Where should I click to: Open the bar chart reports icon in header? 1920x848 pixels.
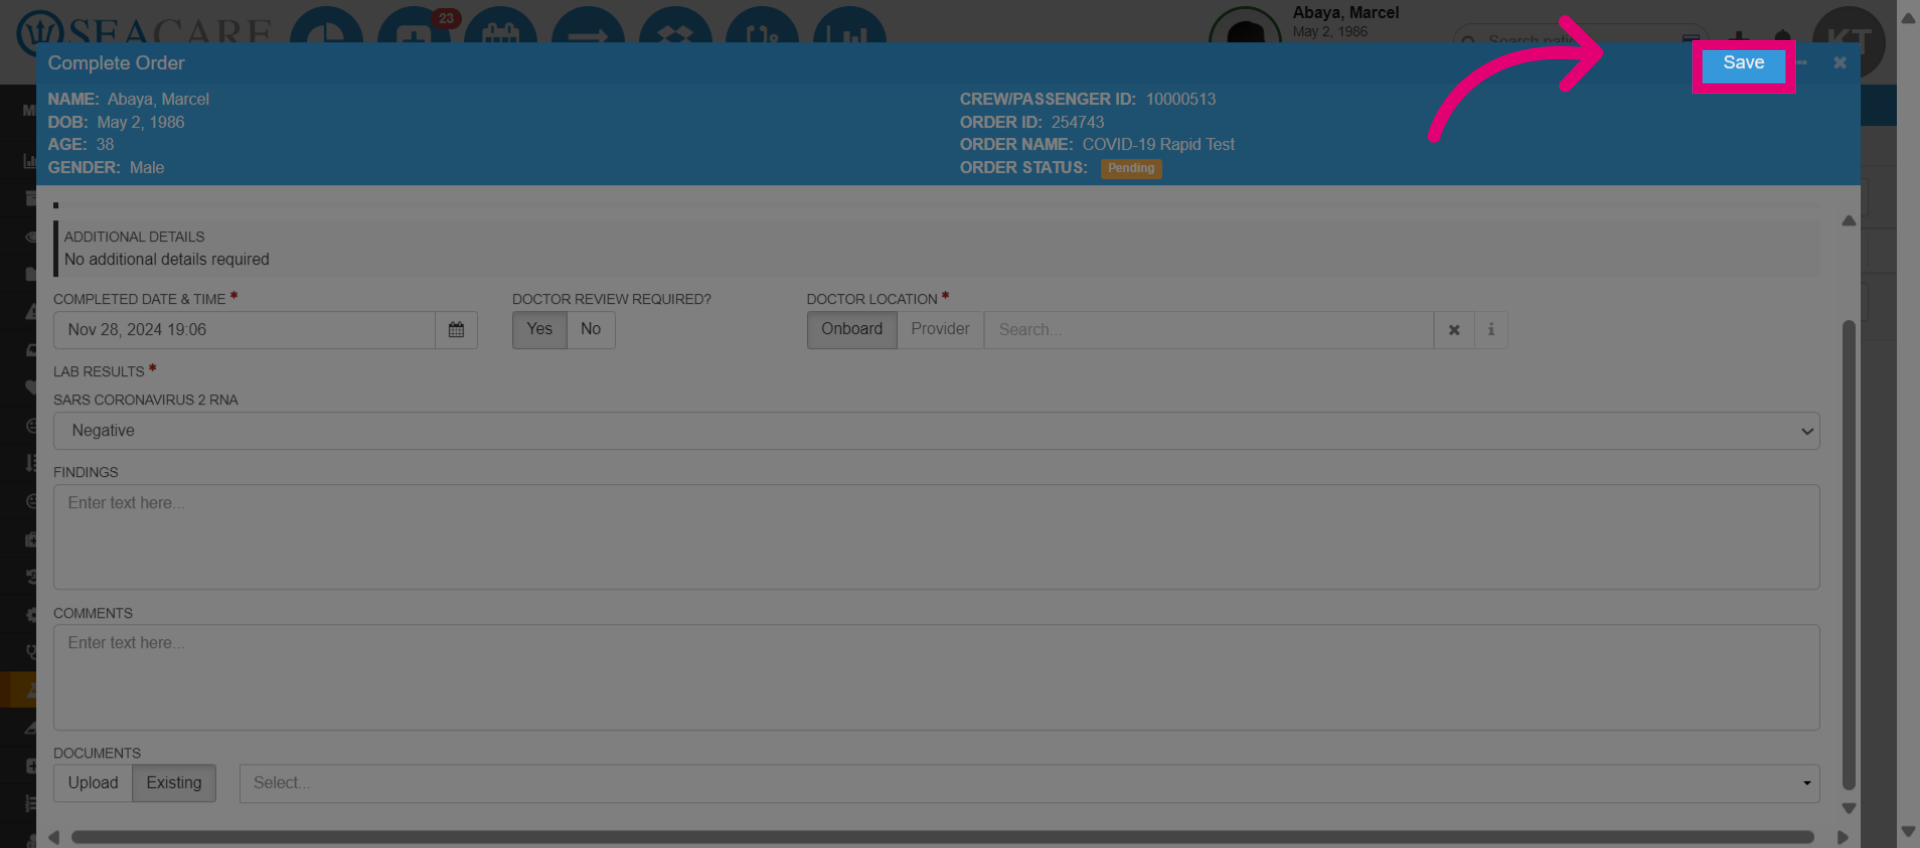850,27
